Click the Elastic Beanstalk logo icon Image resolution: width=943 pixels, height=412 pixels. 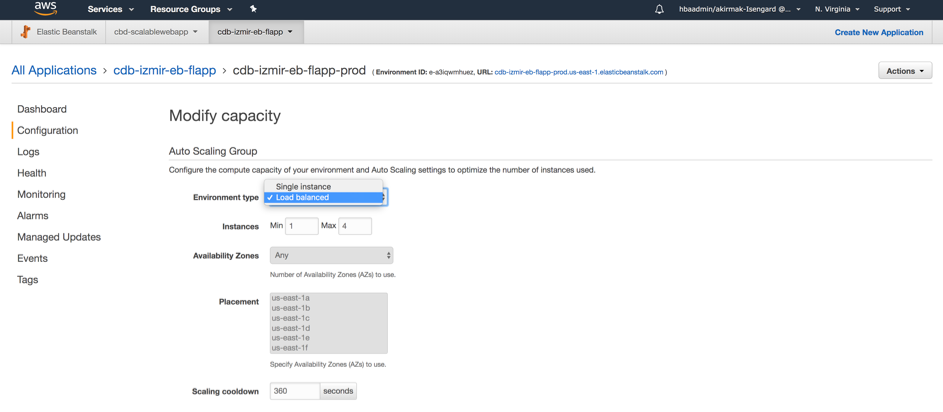(25, 32)
